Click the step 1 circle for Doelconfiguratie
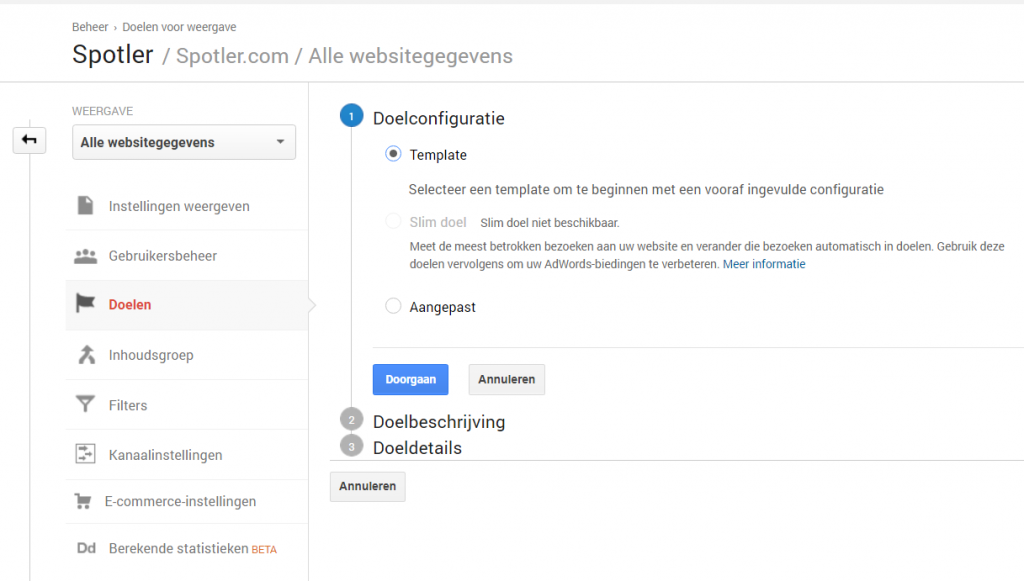1024x581 pixels. pyautogui.click(x=351, y=116)
